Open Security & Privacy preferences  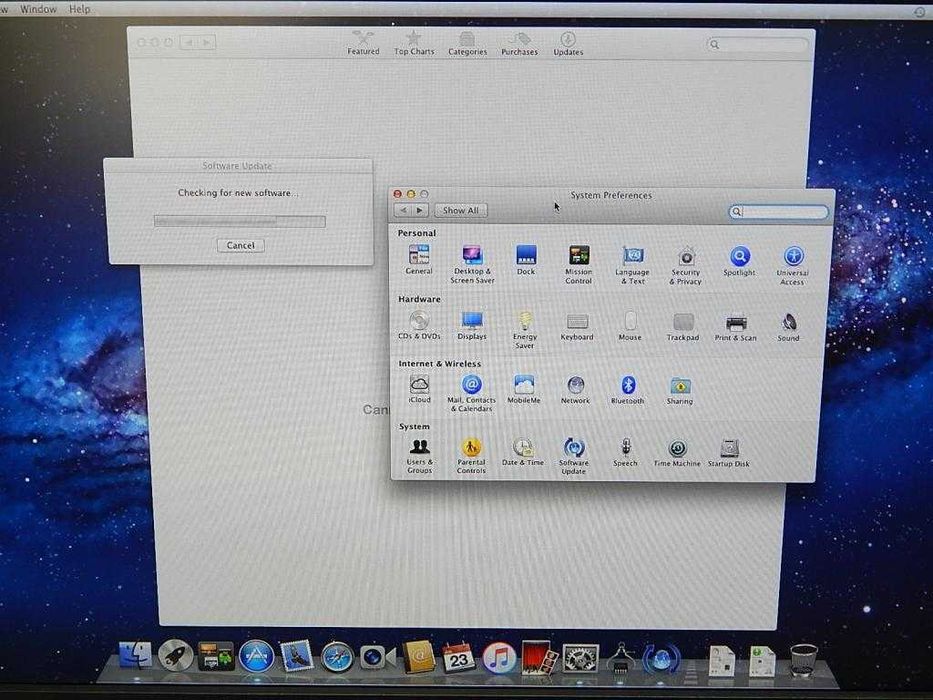point(685,265)
